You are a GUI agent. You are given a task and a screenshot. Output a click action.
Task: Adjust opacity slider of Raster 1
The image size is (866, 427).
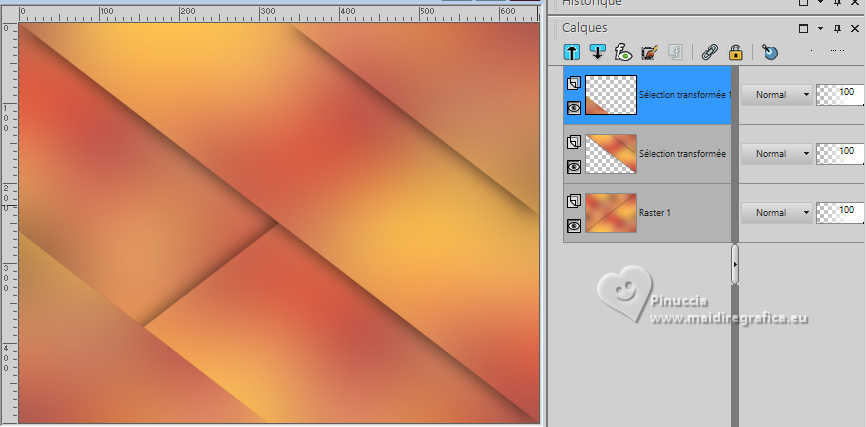tap(840, 213)
